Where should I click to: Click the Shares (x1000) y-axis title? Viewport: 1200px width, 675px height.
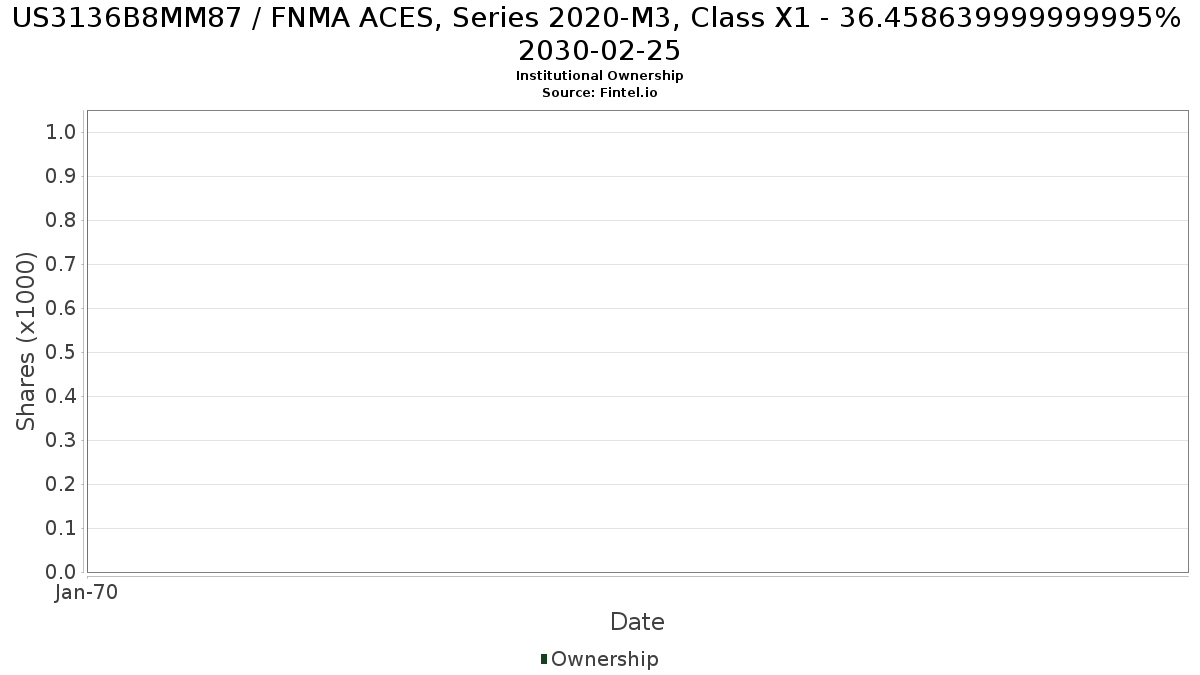pyautogui.click(x=26, y=341)
